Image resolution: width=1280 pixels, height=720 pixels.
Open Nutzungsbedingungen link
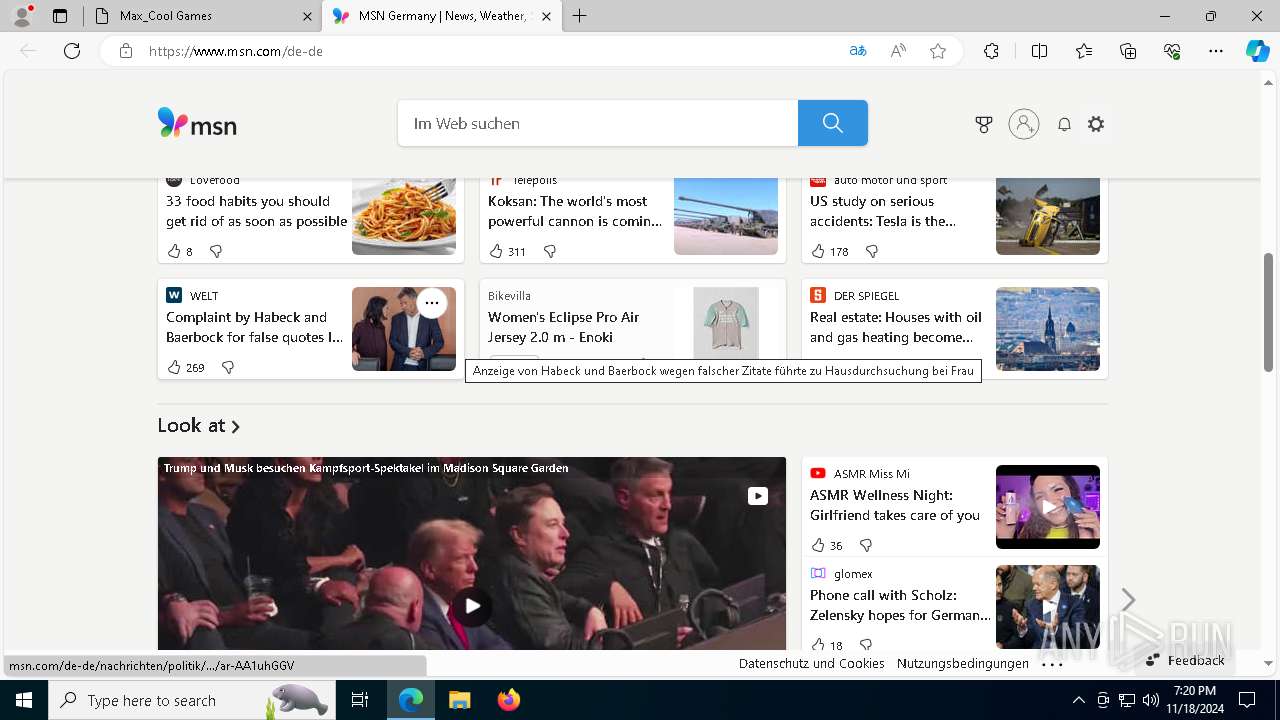click(x=963, y=663)
